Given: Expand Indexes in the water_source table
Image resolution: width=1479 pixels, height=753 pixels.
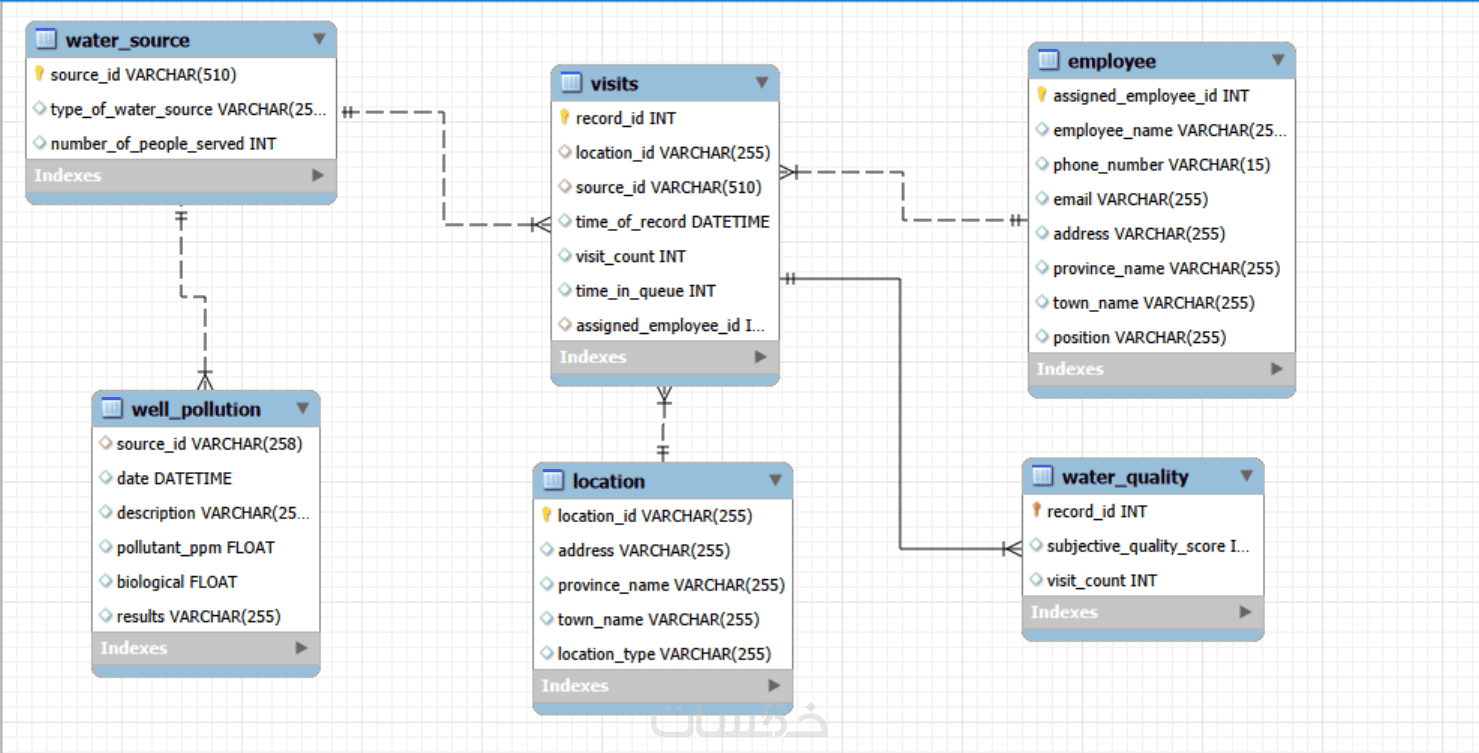Looking at the screenshot, I should click(318, 175).
